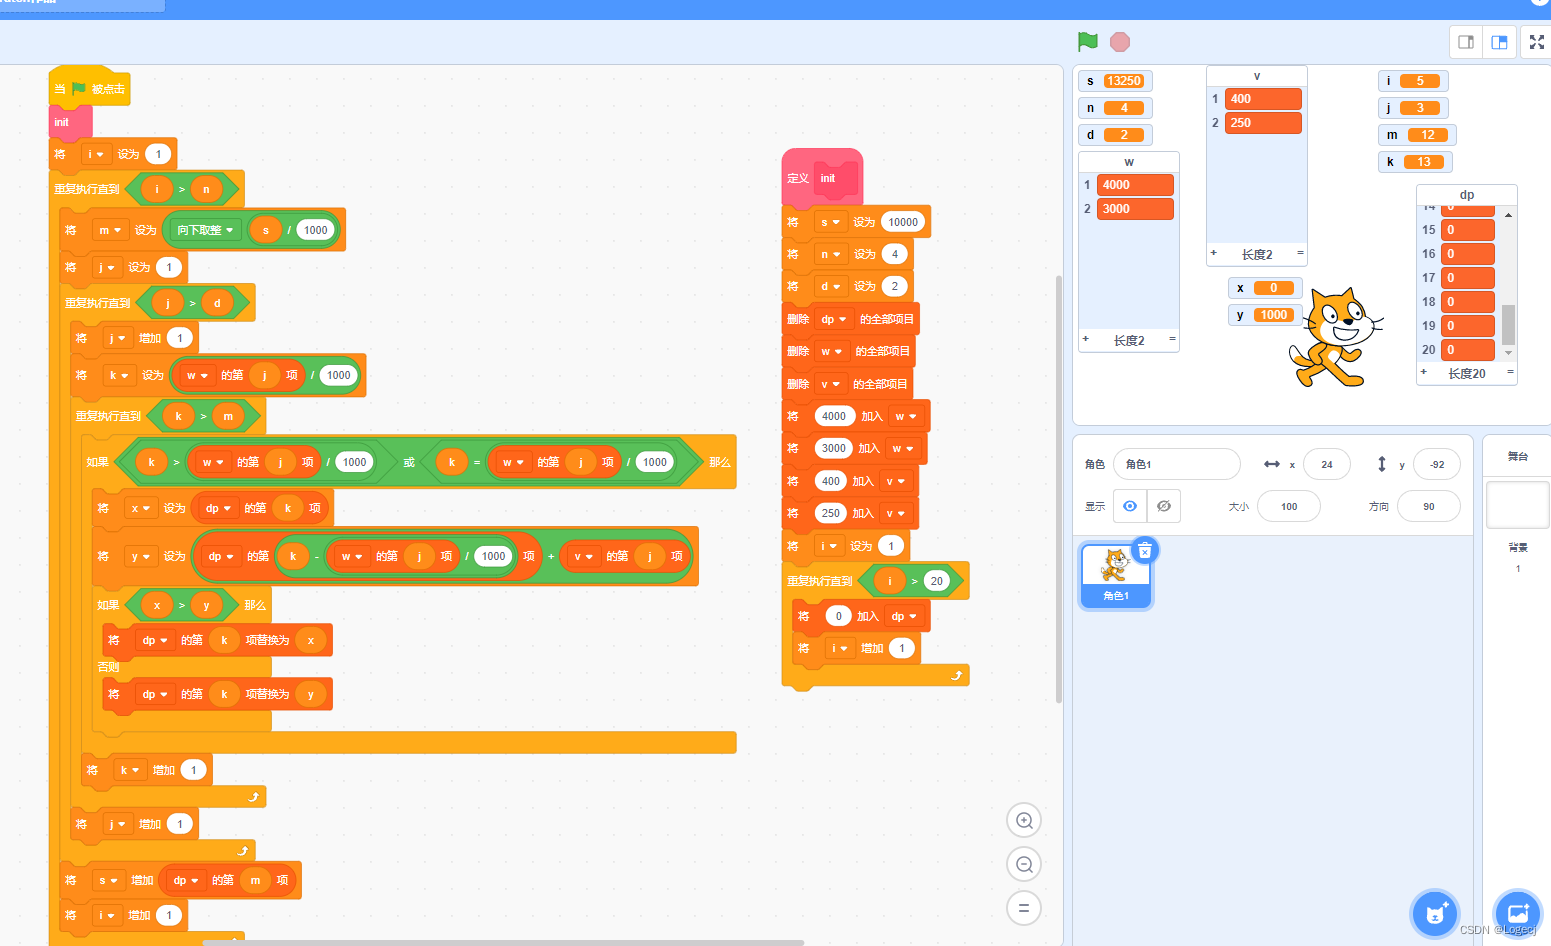Click the 3000 item in list w

tap(1135, 209)
